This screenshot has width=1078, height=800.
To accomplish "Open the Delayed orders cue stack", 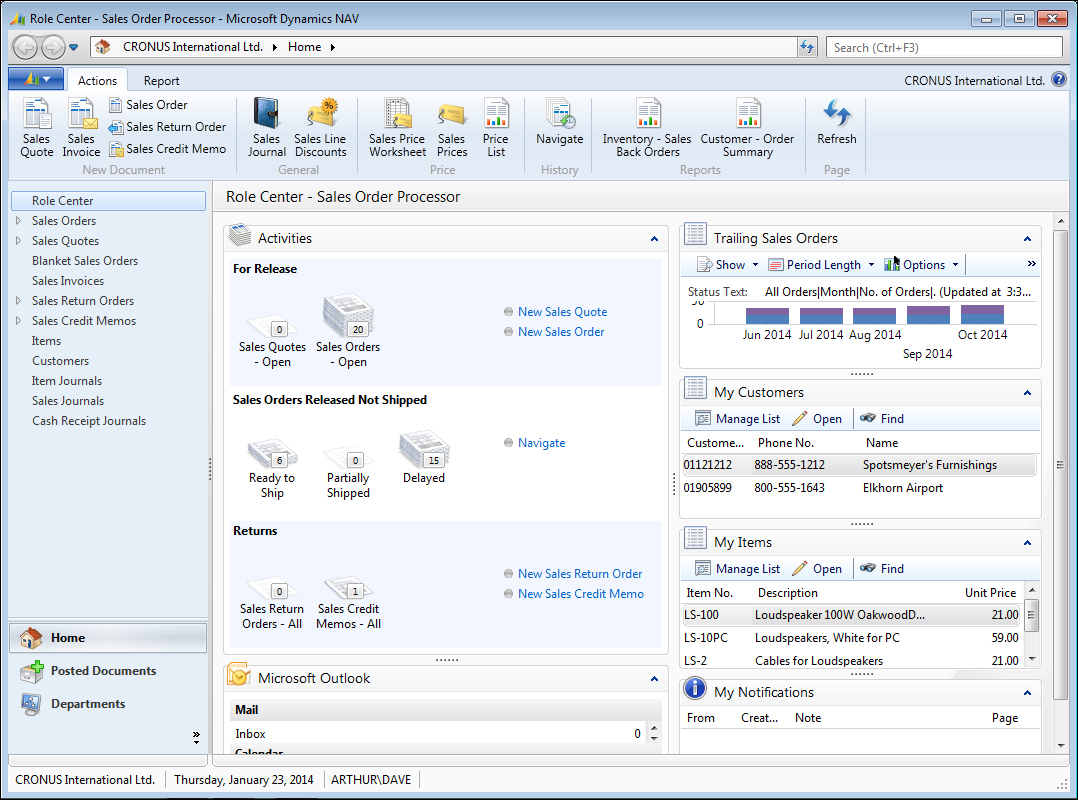I will (424, 458).
